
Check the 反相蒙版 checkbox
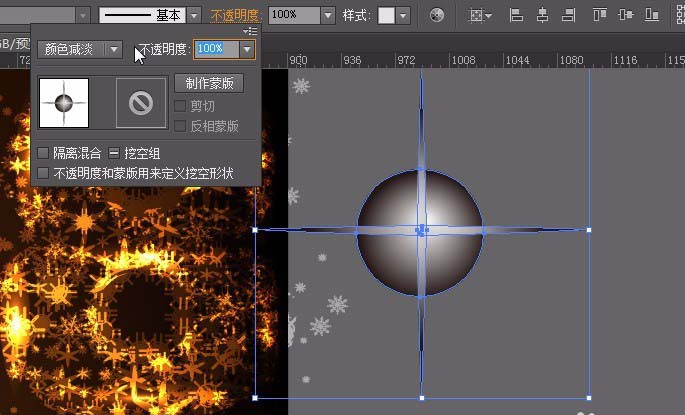tap(180, 126)
